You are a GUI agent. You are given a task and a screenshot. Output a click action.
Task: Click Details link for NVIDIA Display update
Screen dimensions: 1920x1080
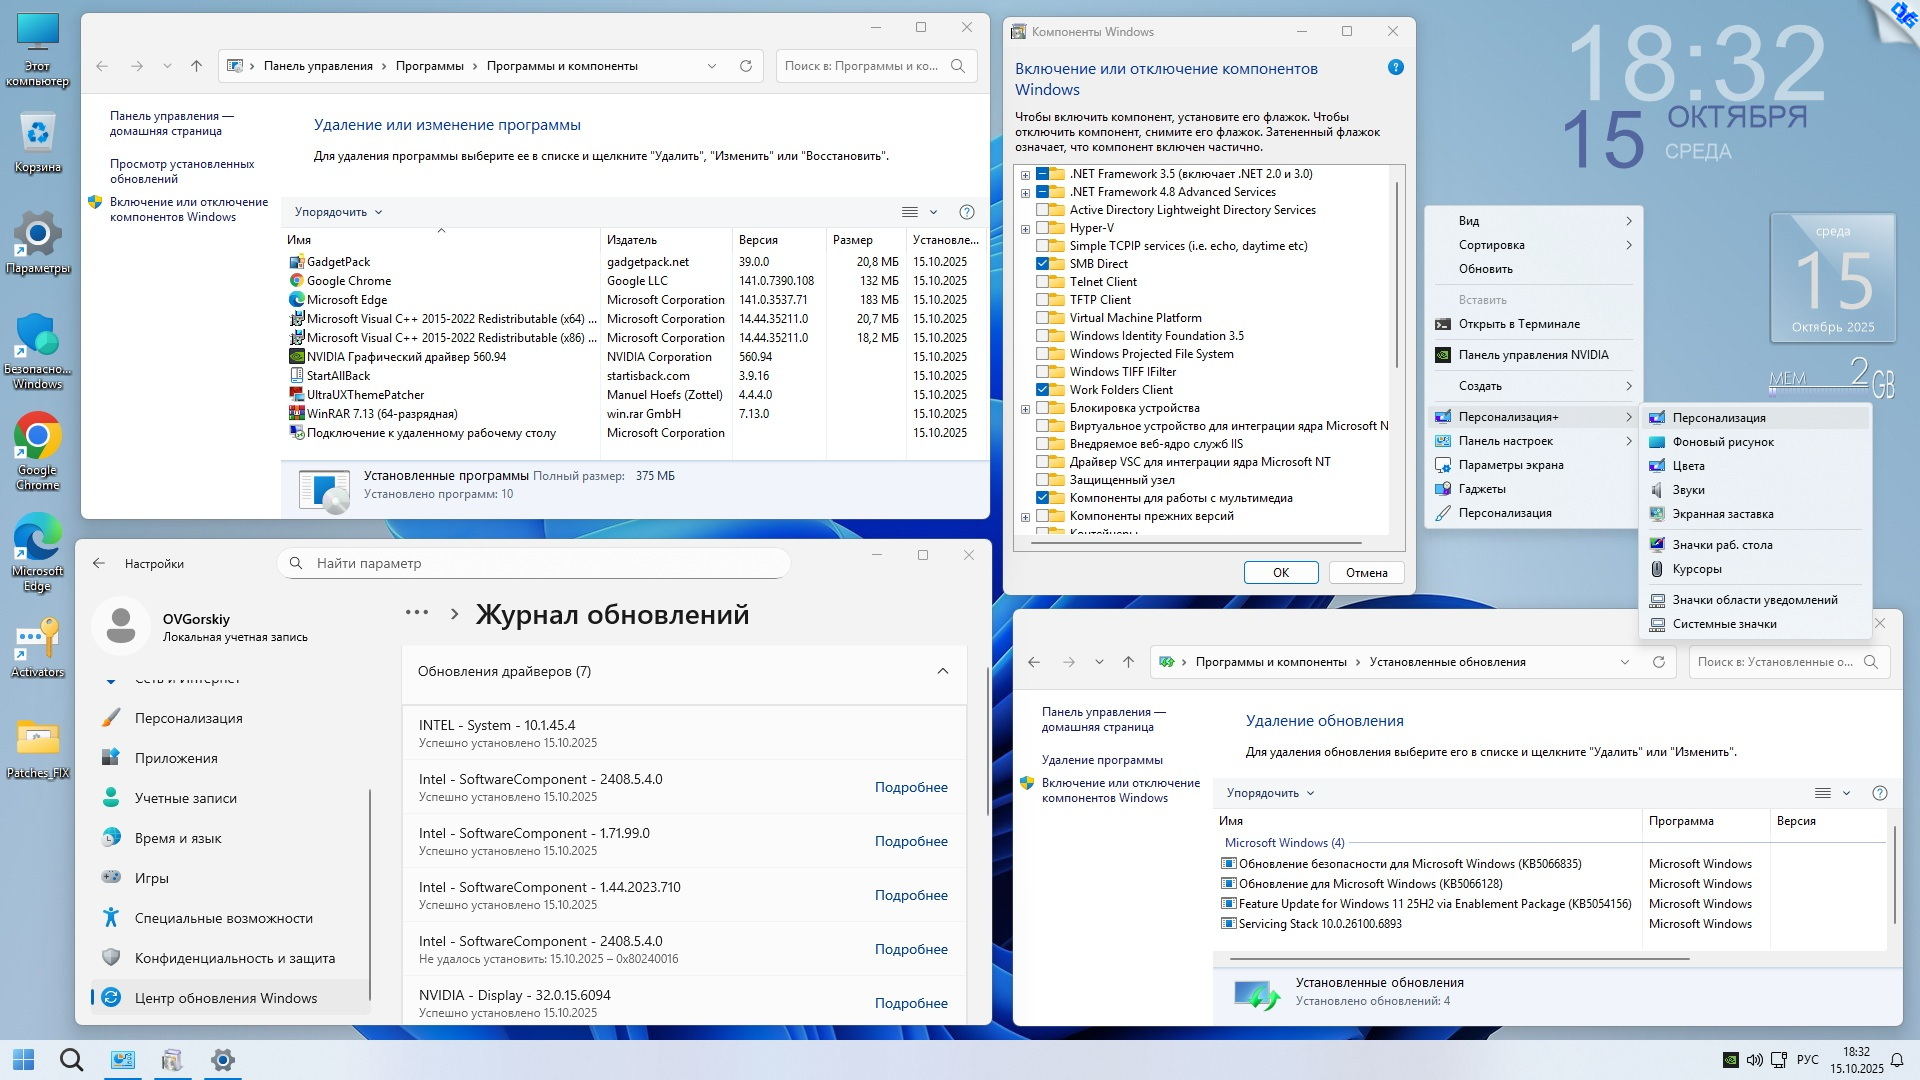(910, 1003)
